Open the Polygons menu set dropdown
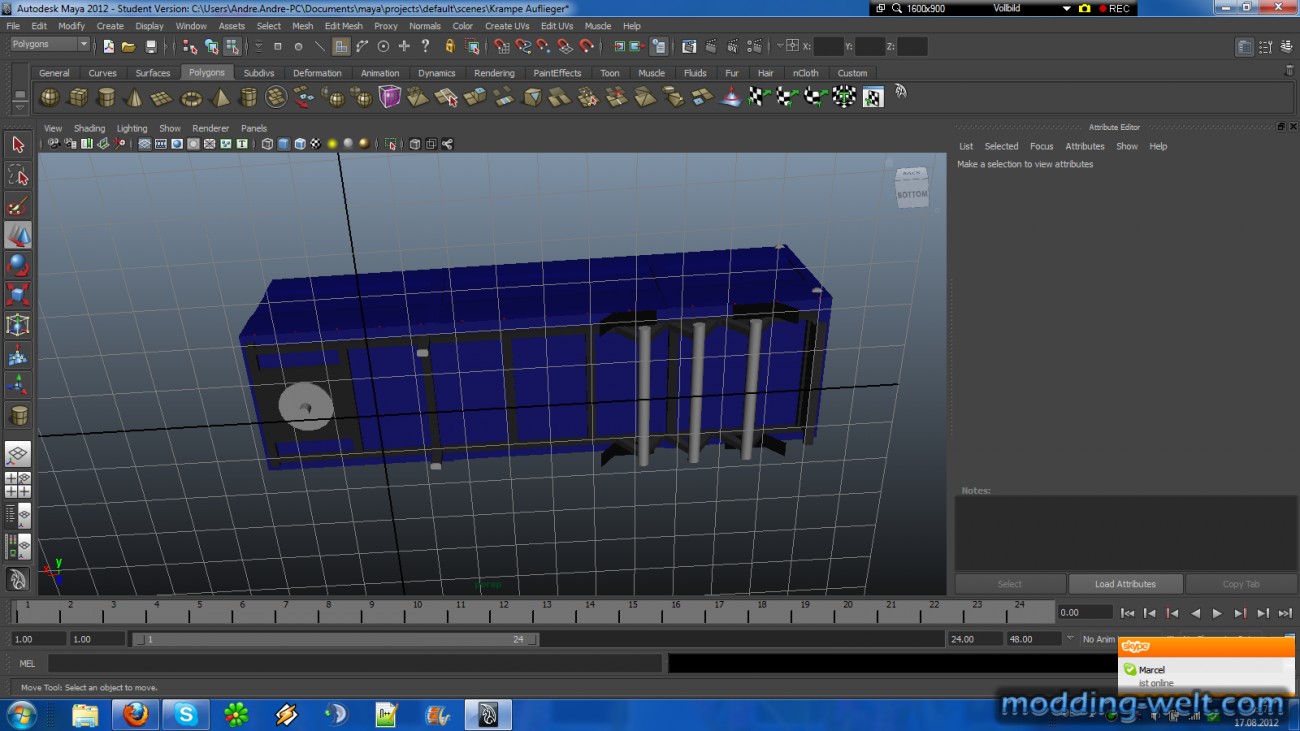This screenshot has height=731, width=1300. (50, 45)
